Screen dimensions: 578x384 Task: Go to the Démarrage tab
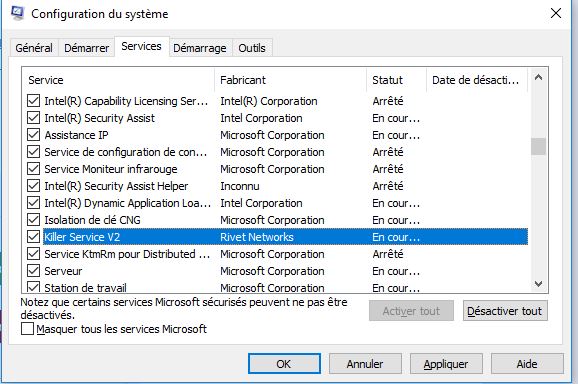[x=200, y=48]
